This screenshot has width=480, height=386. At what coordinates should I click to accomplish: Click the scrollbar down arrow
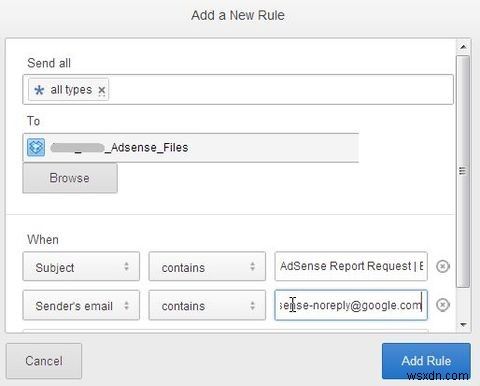[x=463, y=324]
